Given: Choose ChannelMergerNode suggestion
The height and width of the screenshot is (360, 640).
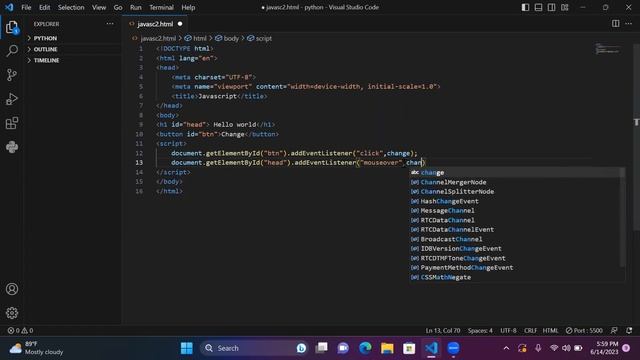Looking at the screenshot, I should pyautogui.click(x=517, y=182).
